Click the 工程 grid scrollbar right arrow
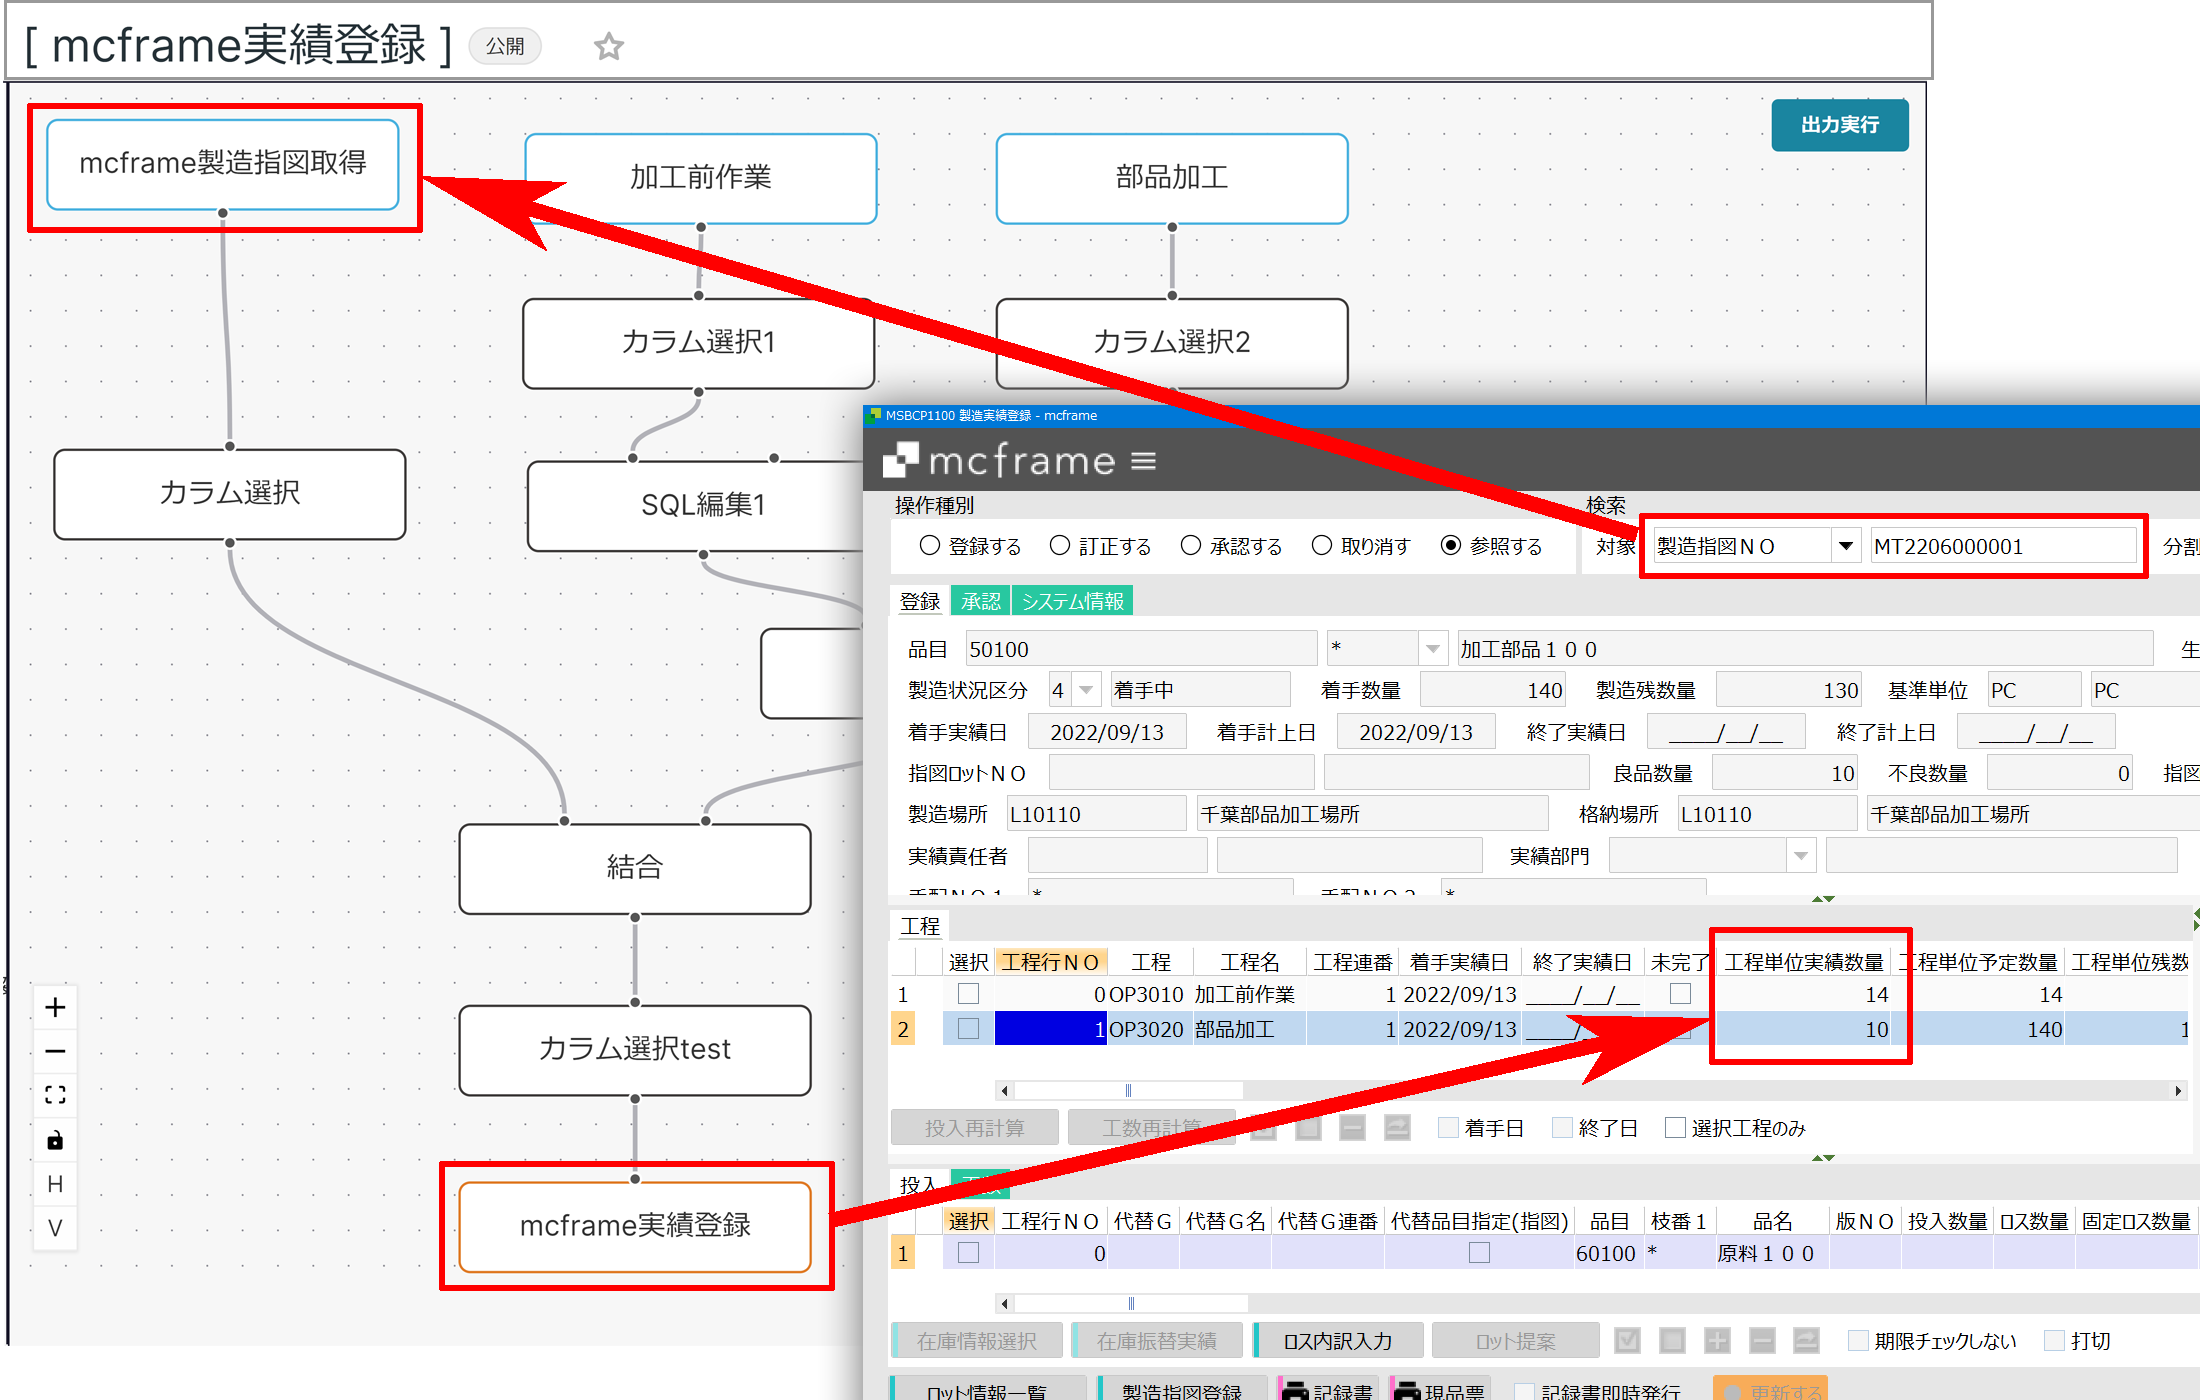2200x1400 pixels. click(2178, 1090)
